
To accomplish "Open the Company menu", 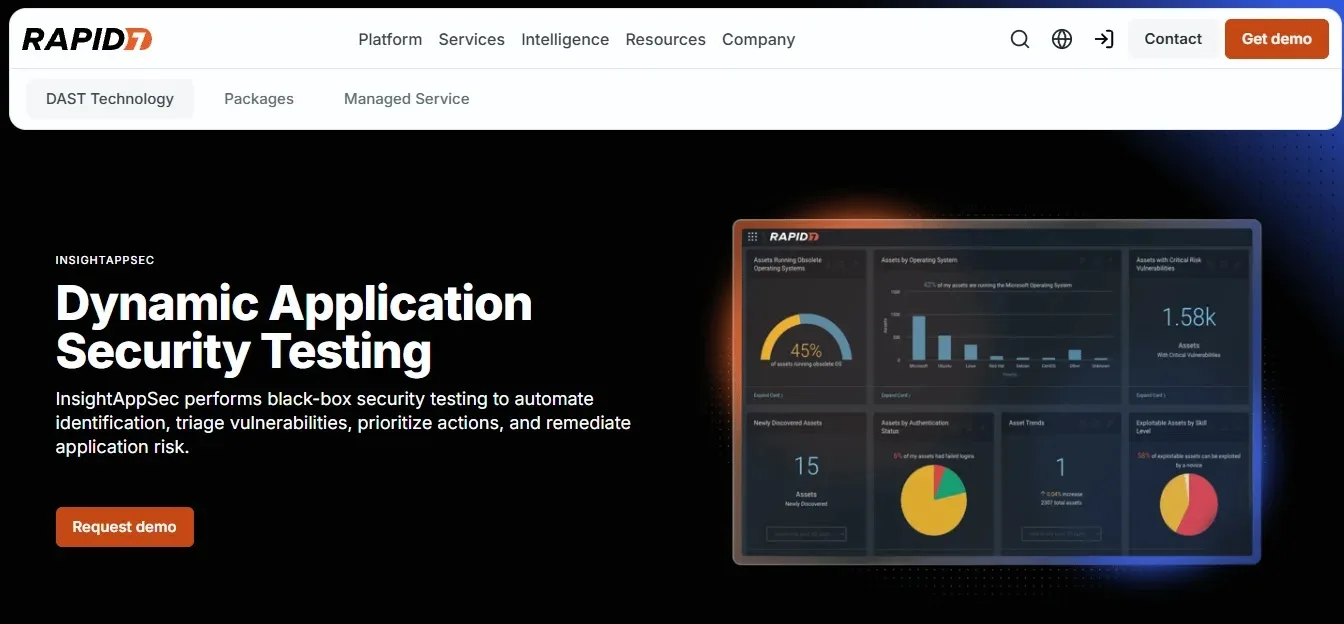I will pyautogui.click(x=758, y=39).
